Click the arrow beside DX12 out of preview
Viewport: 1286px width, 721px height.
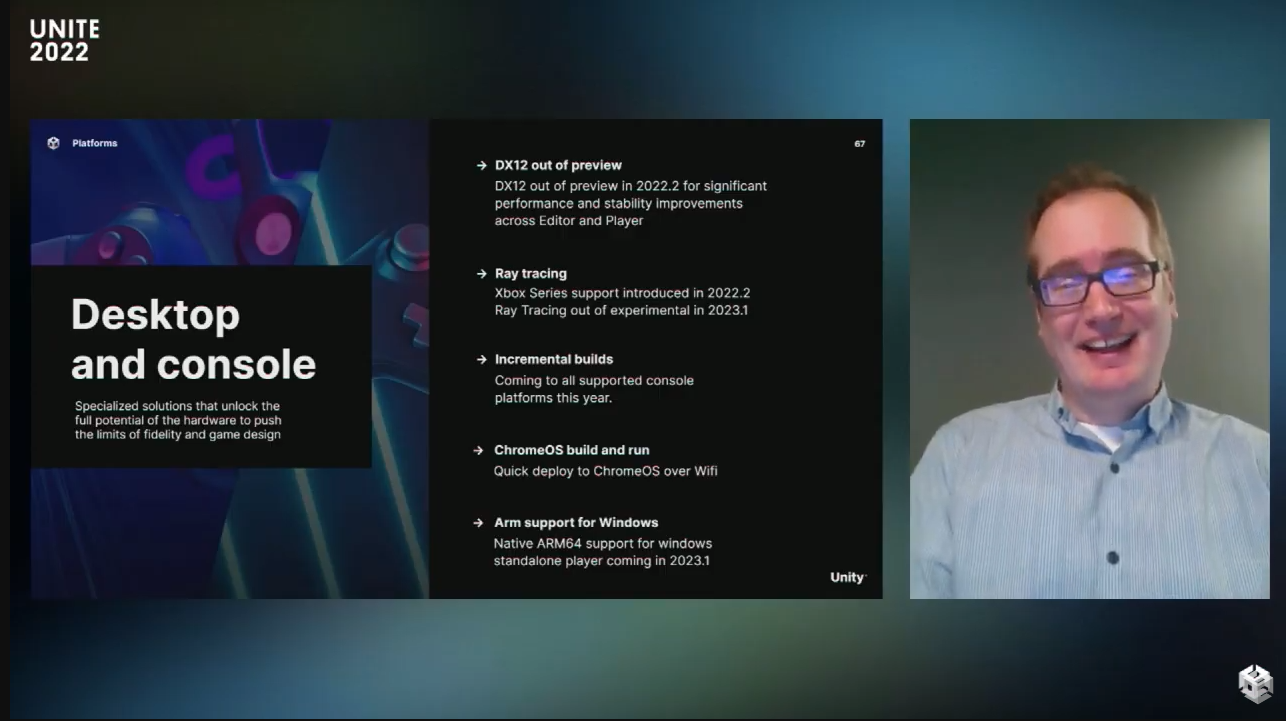(x=482, y=166)
